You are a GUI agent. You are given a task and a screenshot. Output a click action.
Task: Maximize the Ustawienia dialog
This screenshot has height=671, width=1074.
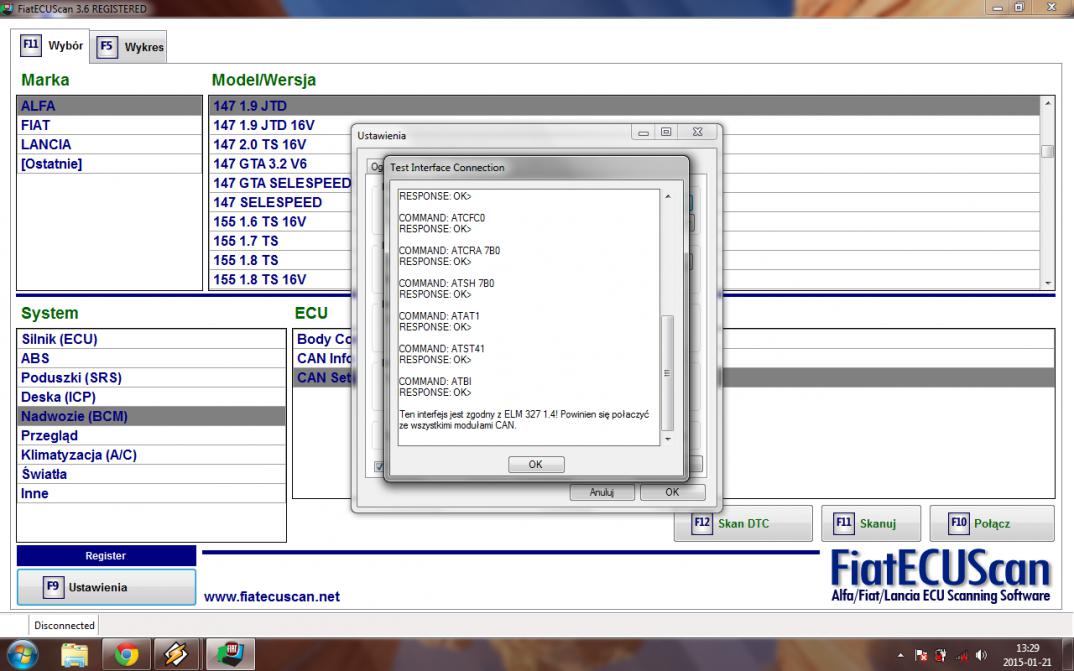pos(666,131)
